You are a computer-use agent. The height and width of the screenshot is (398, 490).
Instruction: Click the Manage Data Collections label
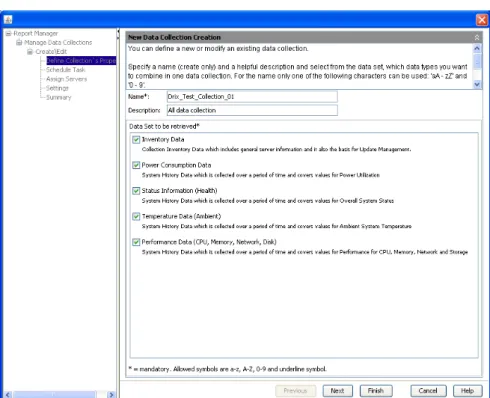pyautogui.click(x=58, y=42)
